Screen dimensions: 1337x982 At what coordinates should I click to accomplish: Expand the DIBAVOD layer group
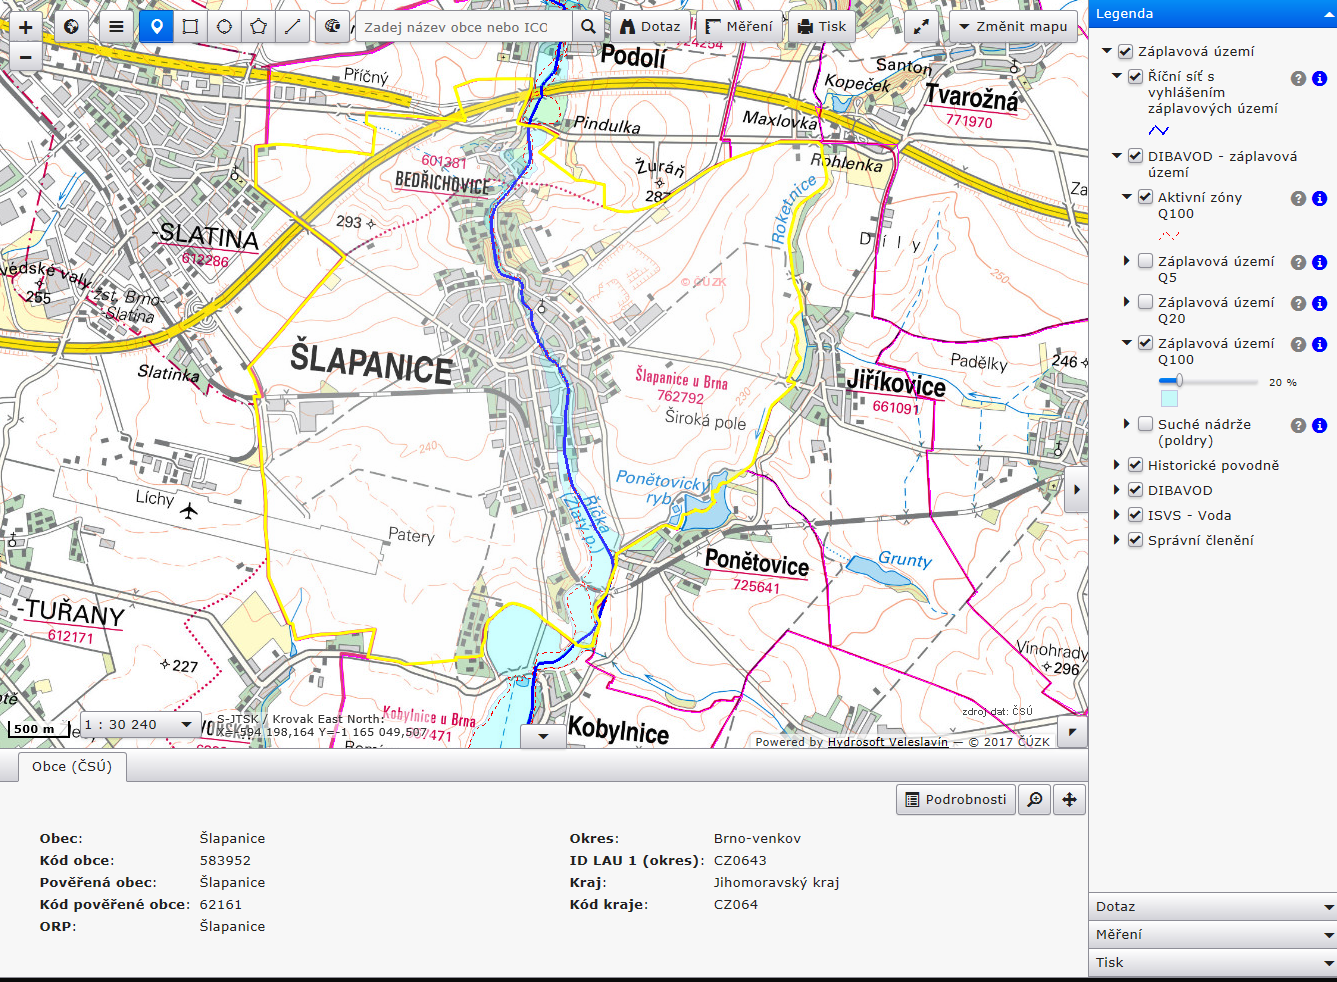1117,490
